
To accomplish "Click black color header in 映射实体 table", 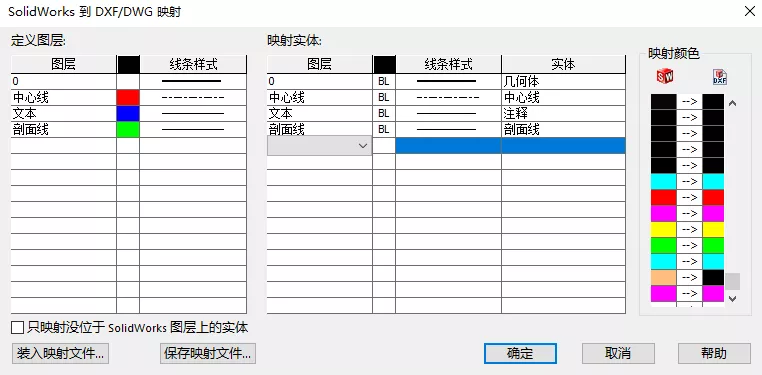I will tap(384, 64).
